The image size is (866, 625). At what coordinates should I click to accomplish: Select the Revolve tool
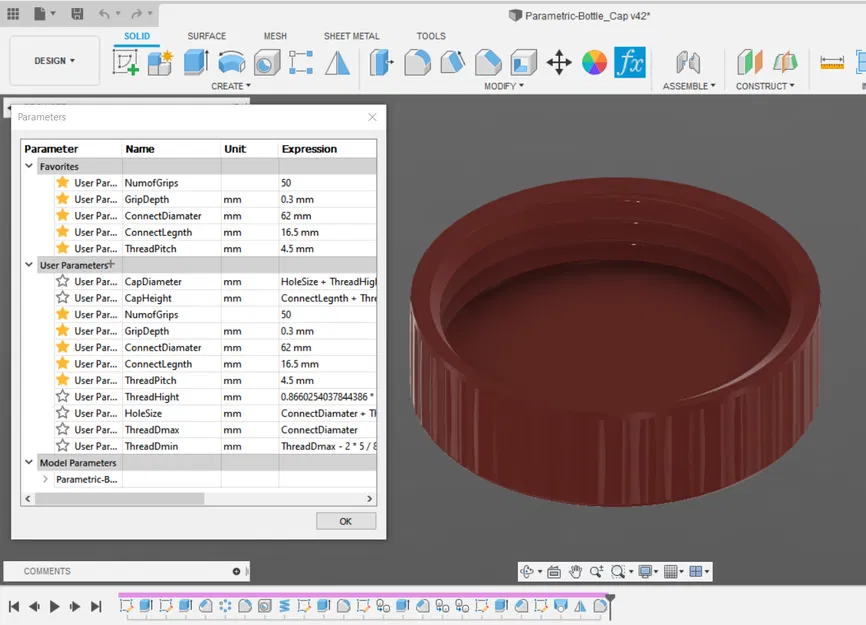point(230,62)
